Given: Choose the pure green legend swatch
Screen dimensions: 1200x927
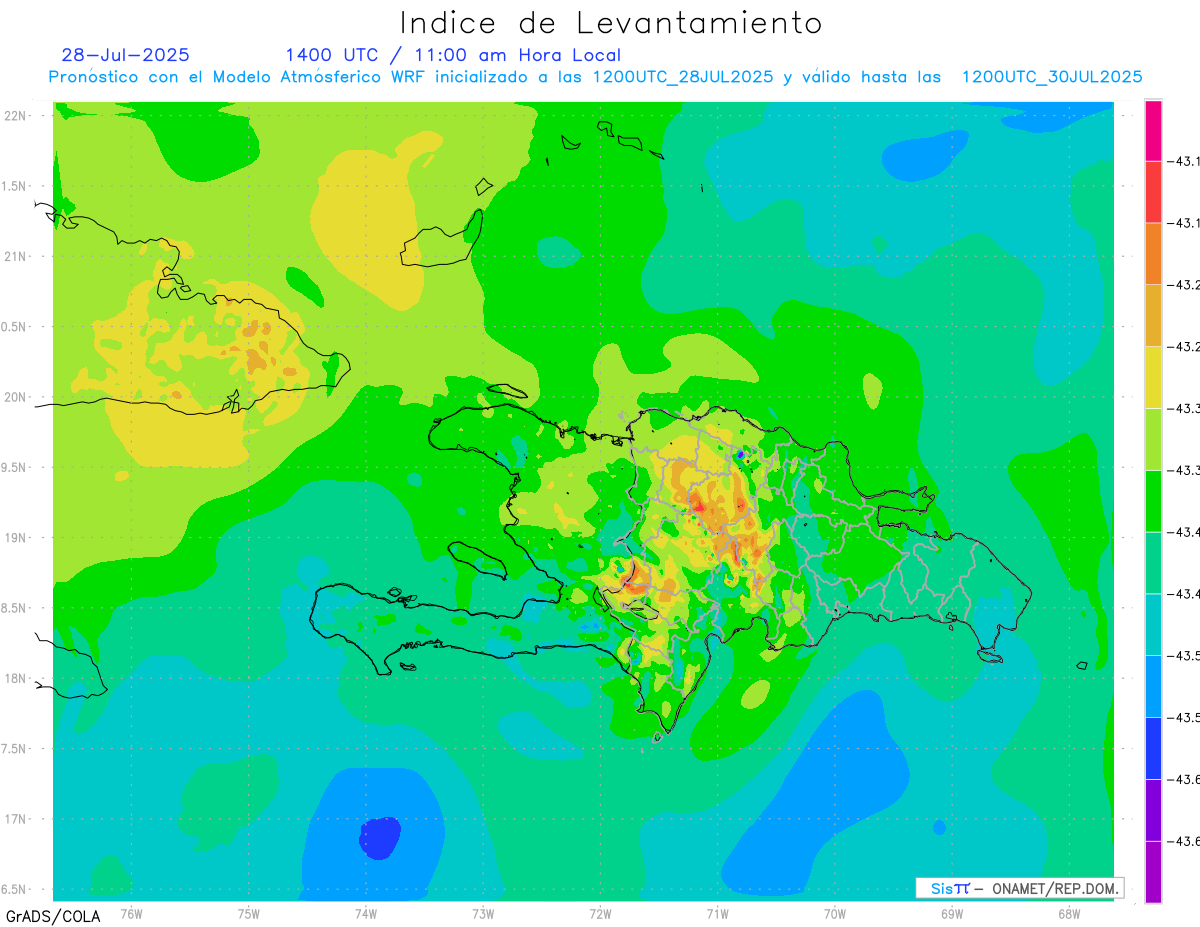Looking at the screenshot, I should point(1153,501).
